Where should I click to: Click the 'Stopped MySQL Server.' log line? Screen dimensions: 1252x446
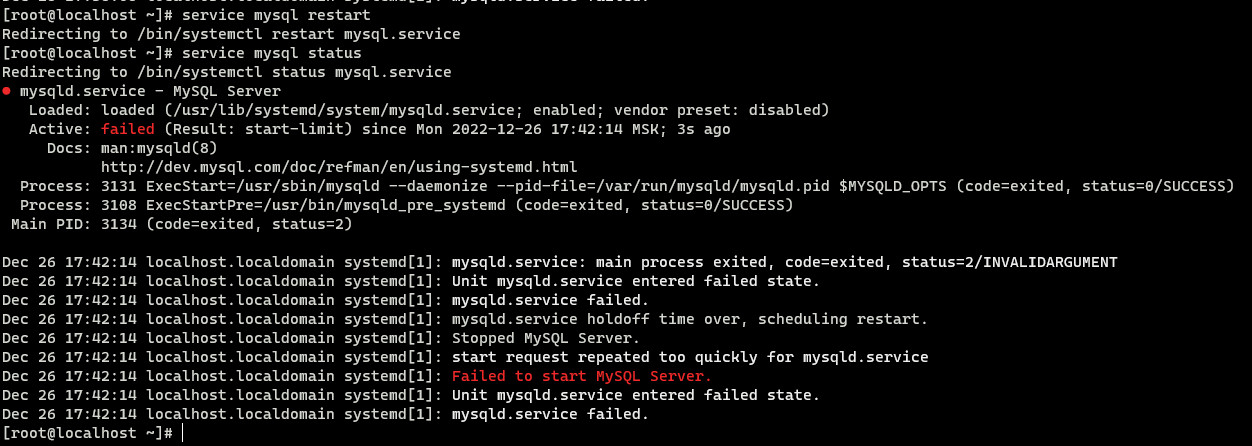click(546, 338)
